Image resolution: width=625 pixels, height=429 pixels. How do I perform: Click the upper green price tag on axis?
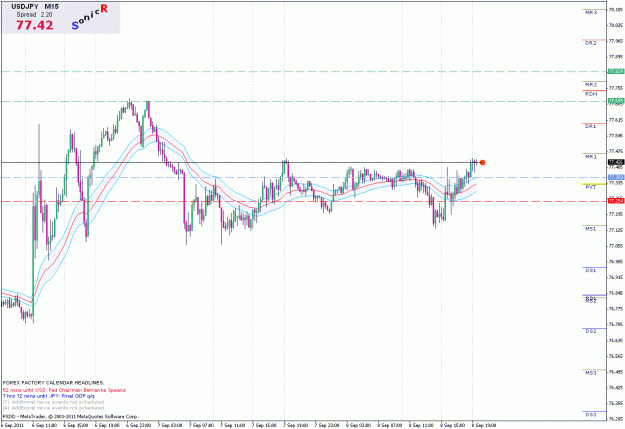pyautogui.click(x=616, y=71)
